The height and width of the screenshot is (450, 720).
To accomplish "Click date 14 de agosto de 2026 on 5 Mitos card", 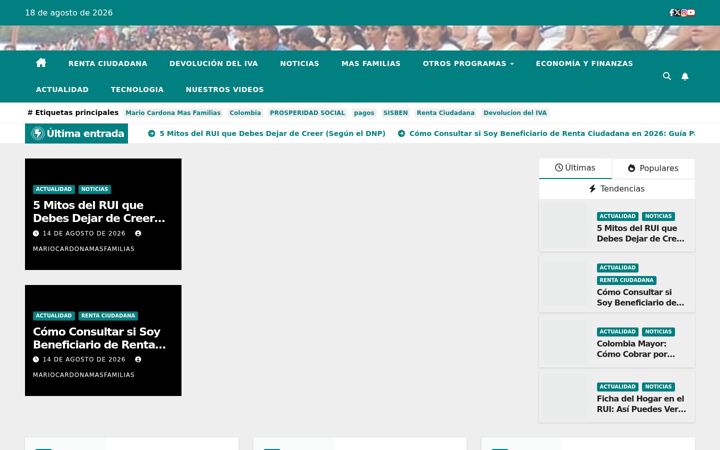I will pos(84,233).
